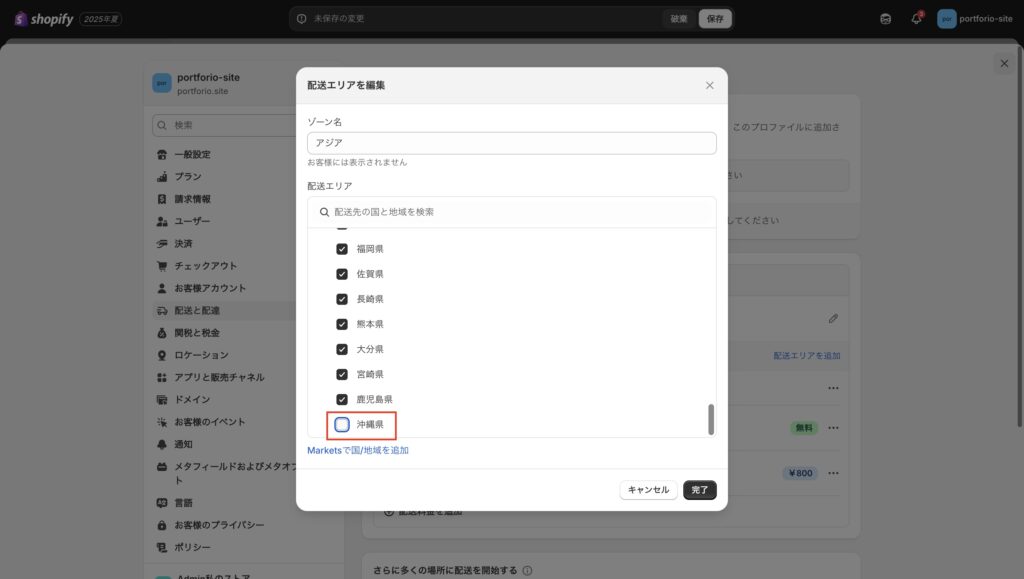This screenshot has width=1024, height=579.
Task: Click the ゾーン名 input field containing アジア
Action: [x=511, y=143]
